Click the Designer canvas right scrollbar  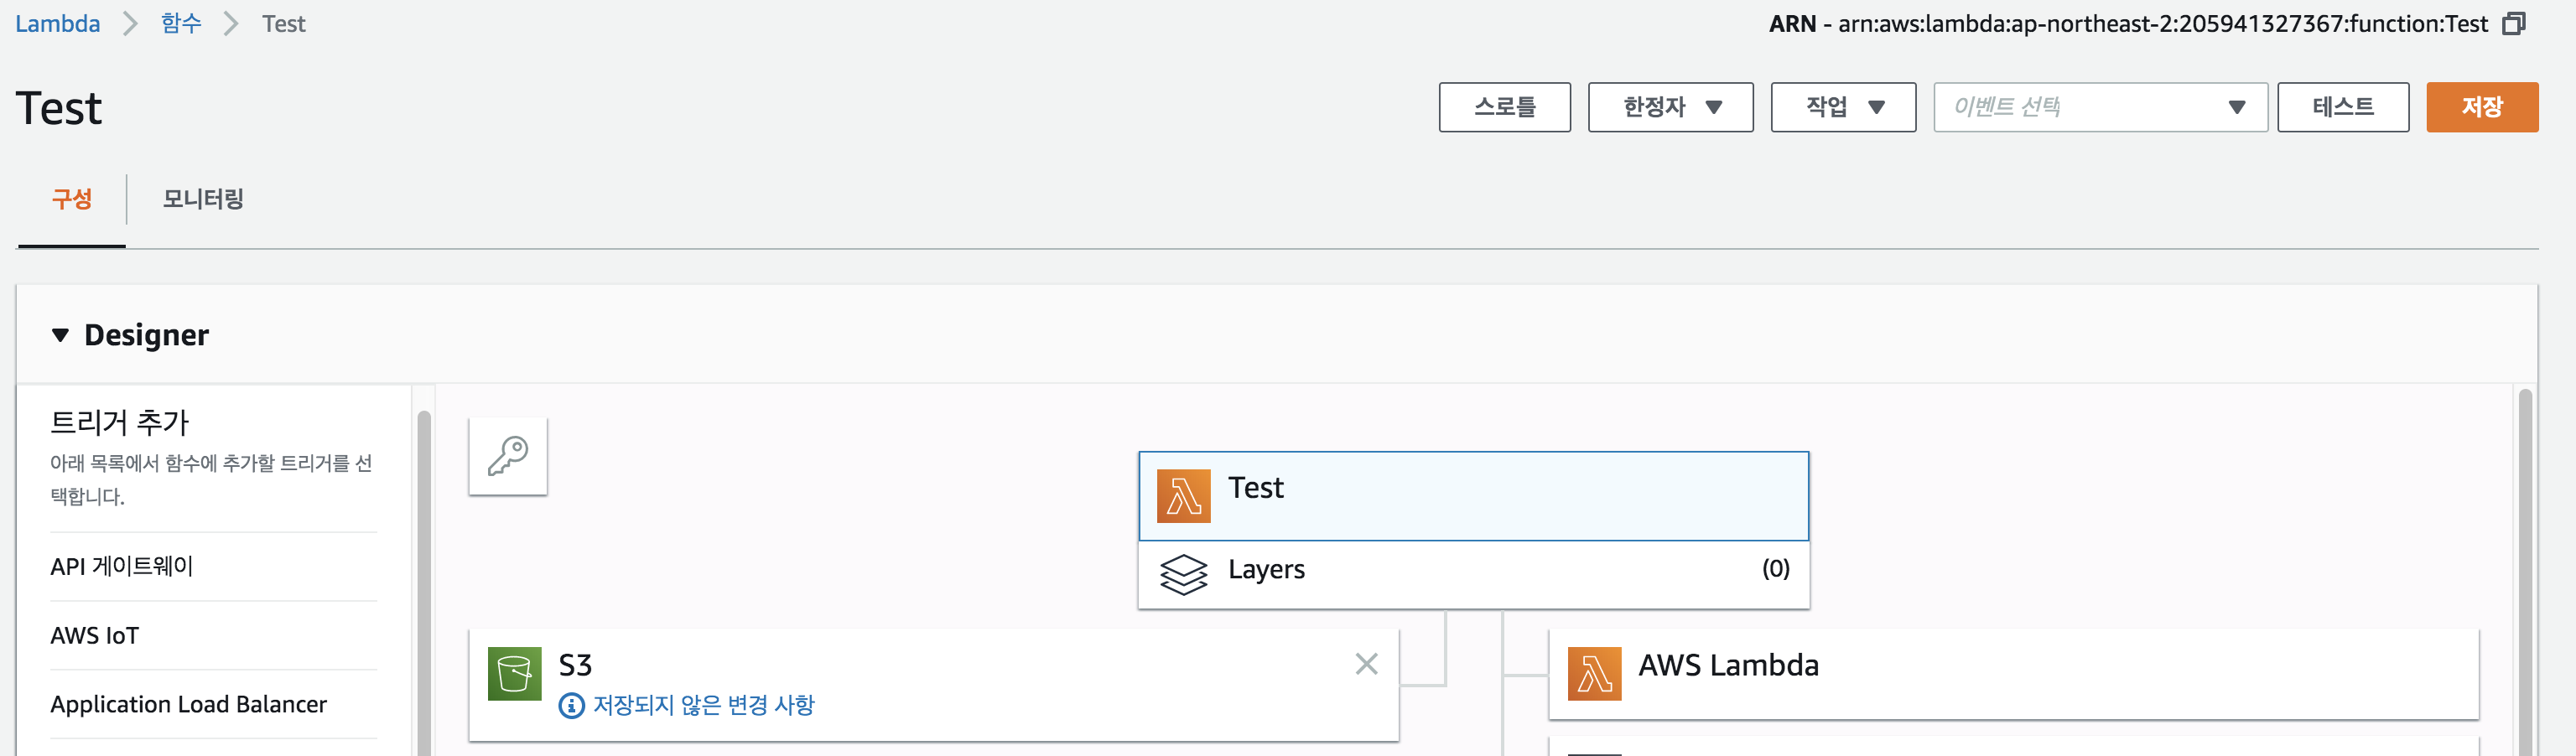2525,572
